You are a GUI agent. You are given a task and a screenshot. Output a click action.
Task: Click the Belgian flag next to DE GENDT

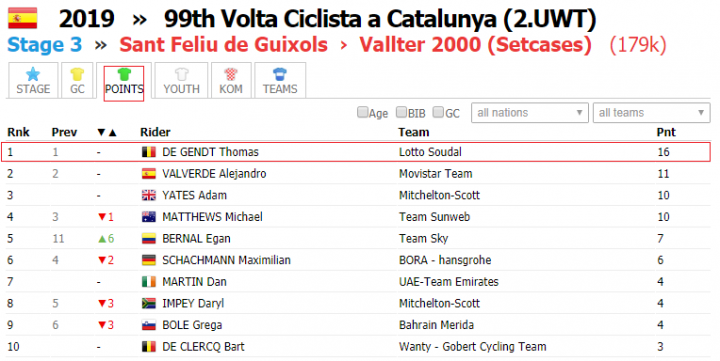pyautogui.click(x=149, y=152)
